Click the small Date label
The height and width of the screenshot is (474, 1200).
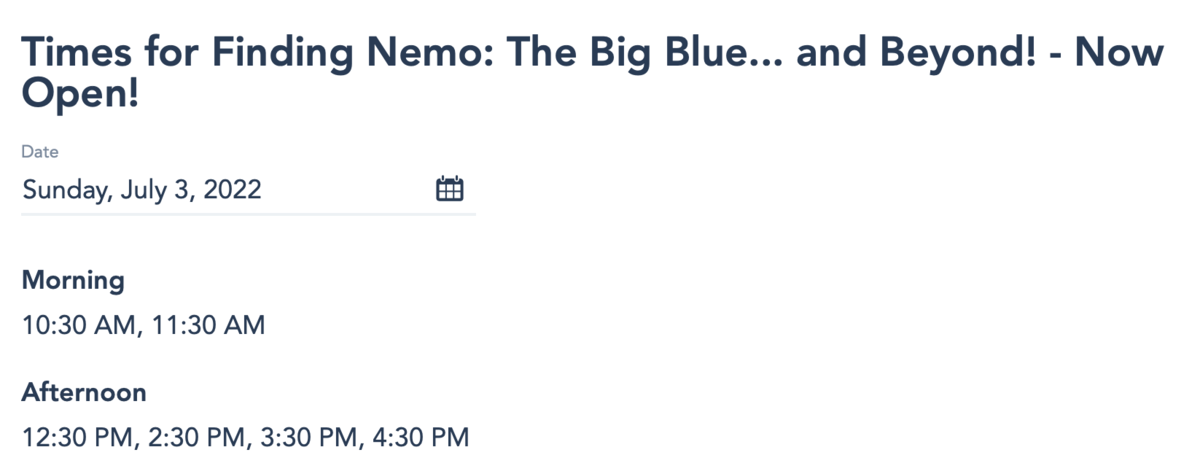click(40, 152)
